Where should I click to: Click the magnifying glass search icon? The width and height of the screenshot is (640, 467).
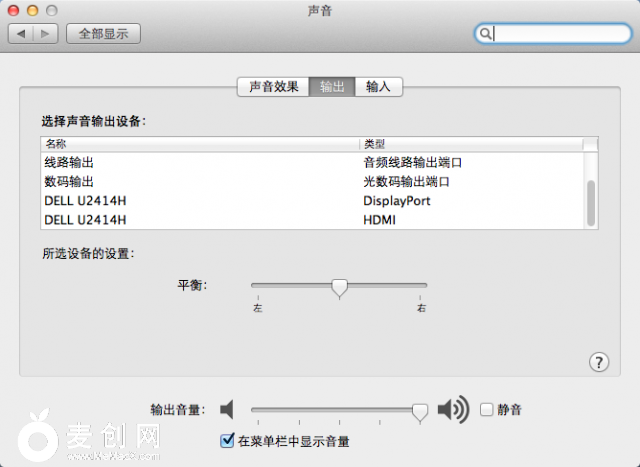click(x=486, y=34)
